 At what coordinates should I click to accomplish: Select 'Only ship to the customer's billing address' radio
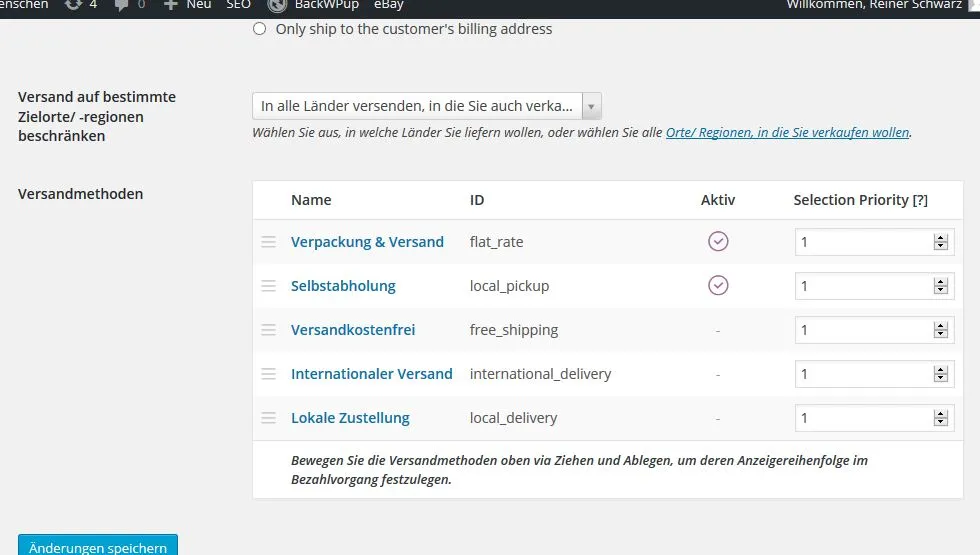[x=259, y=29]
